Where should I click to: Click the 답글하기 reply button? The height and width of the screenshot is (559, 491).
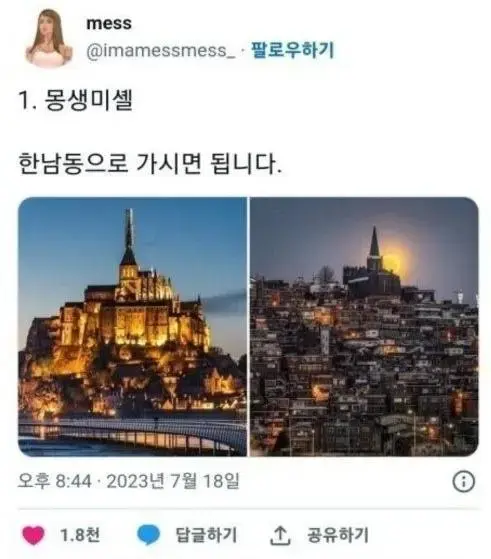click(206, 535)
